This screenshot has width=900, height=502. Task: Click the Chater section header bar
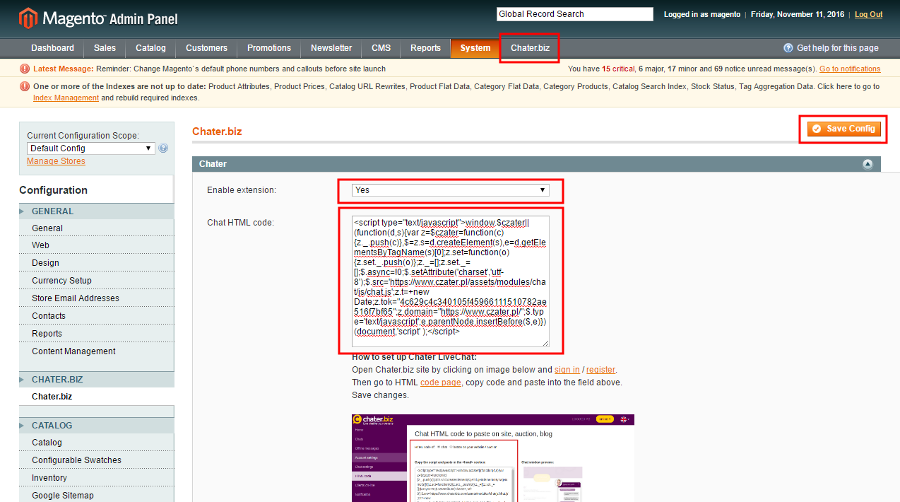tap(536, 164)
